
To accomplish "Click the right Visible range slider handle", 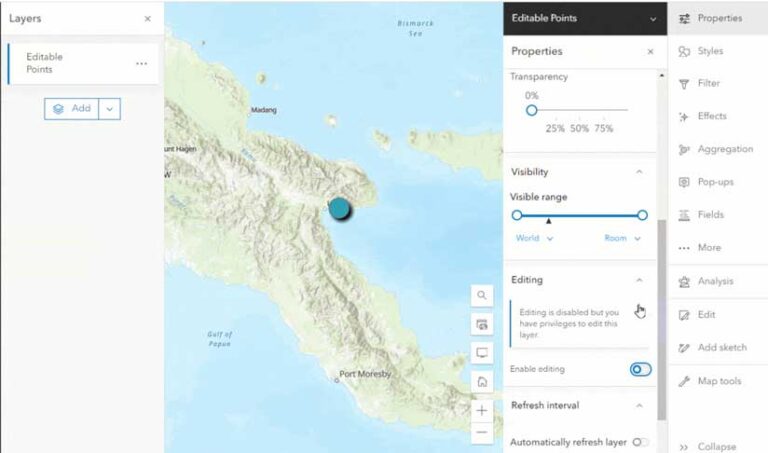I will 642,215.
